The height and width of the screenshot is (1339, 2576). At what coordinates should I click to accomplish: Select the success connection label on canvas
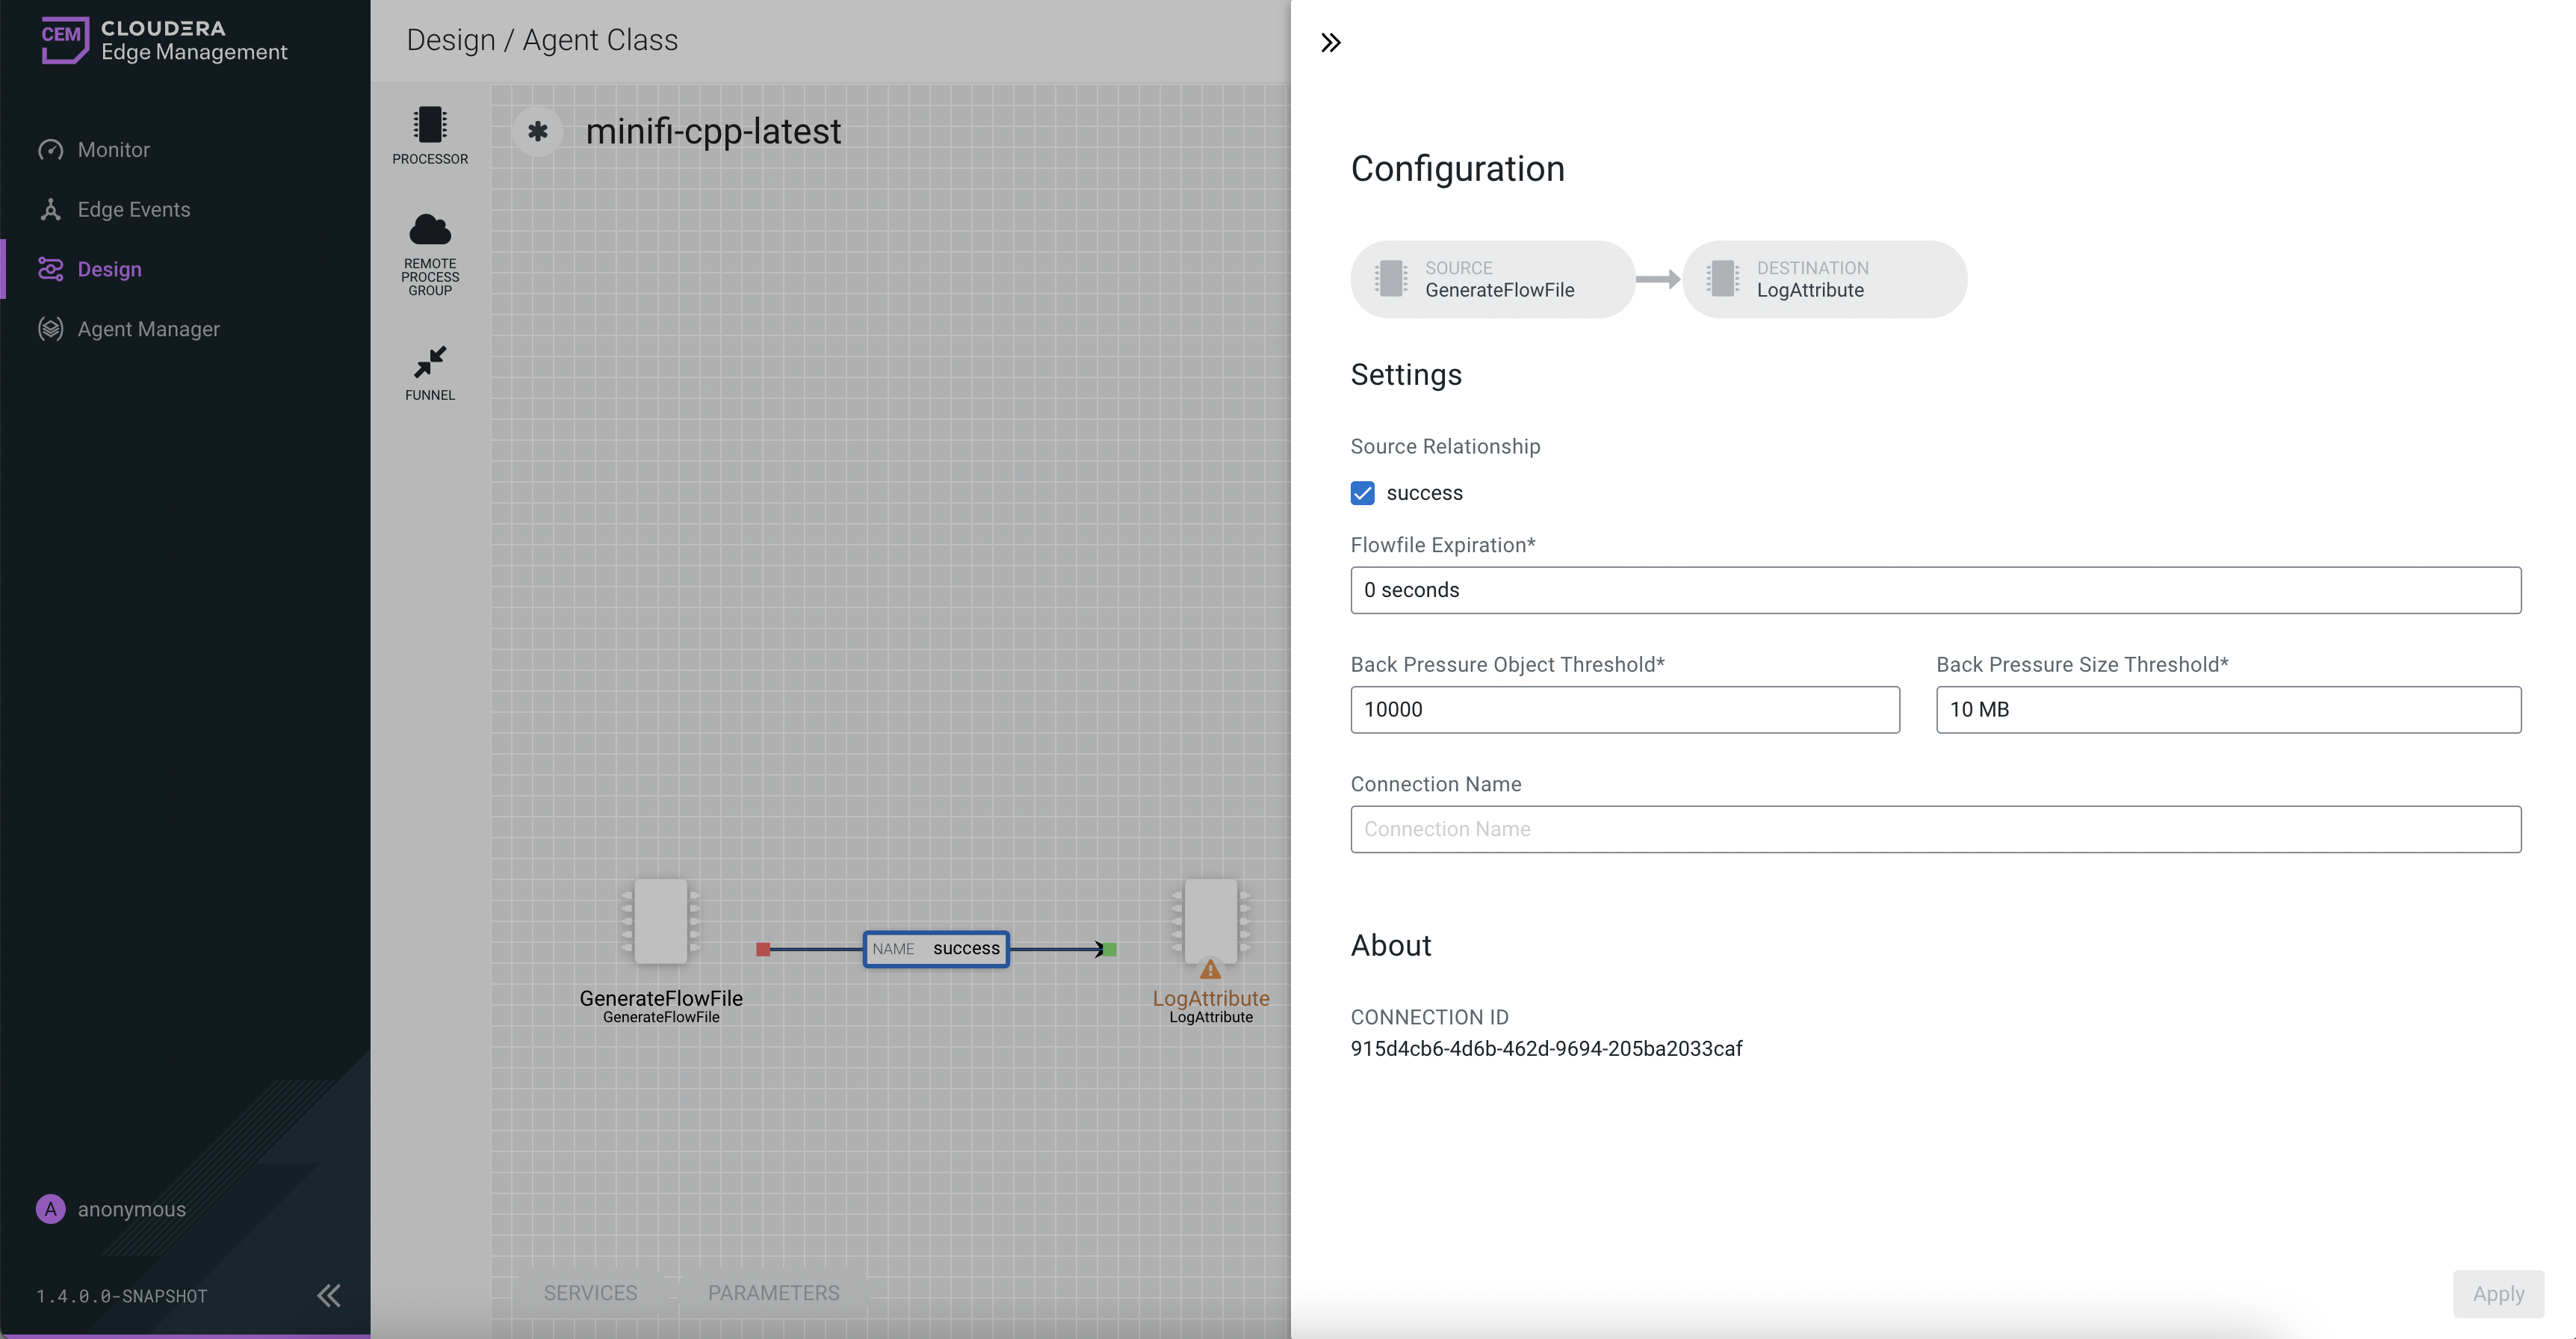(x=935, y=949)
